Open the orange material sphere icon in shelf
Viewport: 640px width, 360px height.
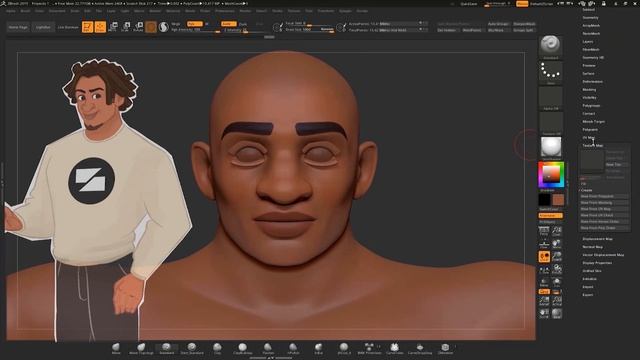151,27
